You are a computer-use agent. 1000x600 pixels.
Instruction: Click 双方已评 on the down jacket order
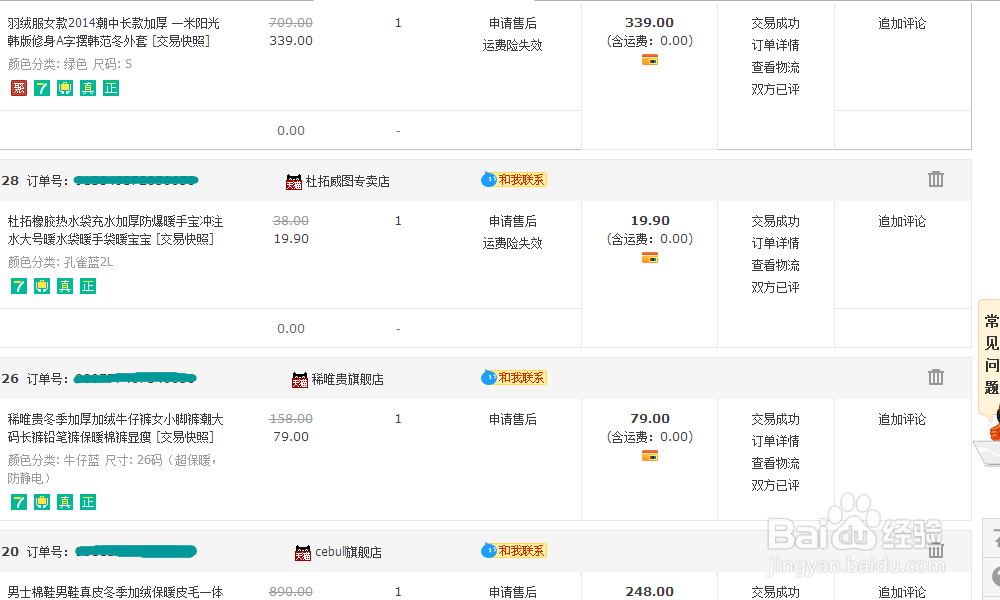pyautogui.click(x=775, y=89)
